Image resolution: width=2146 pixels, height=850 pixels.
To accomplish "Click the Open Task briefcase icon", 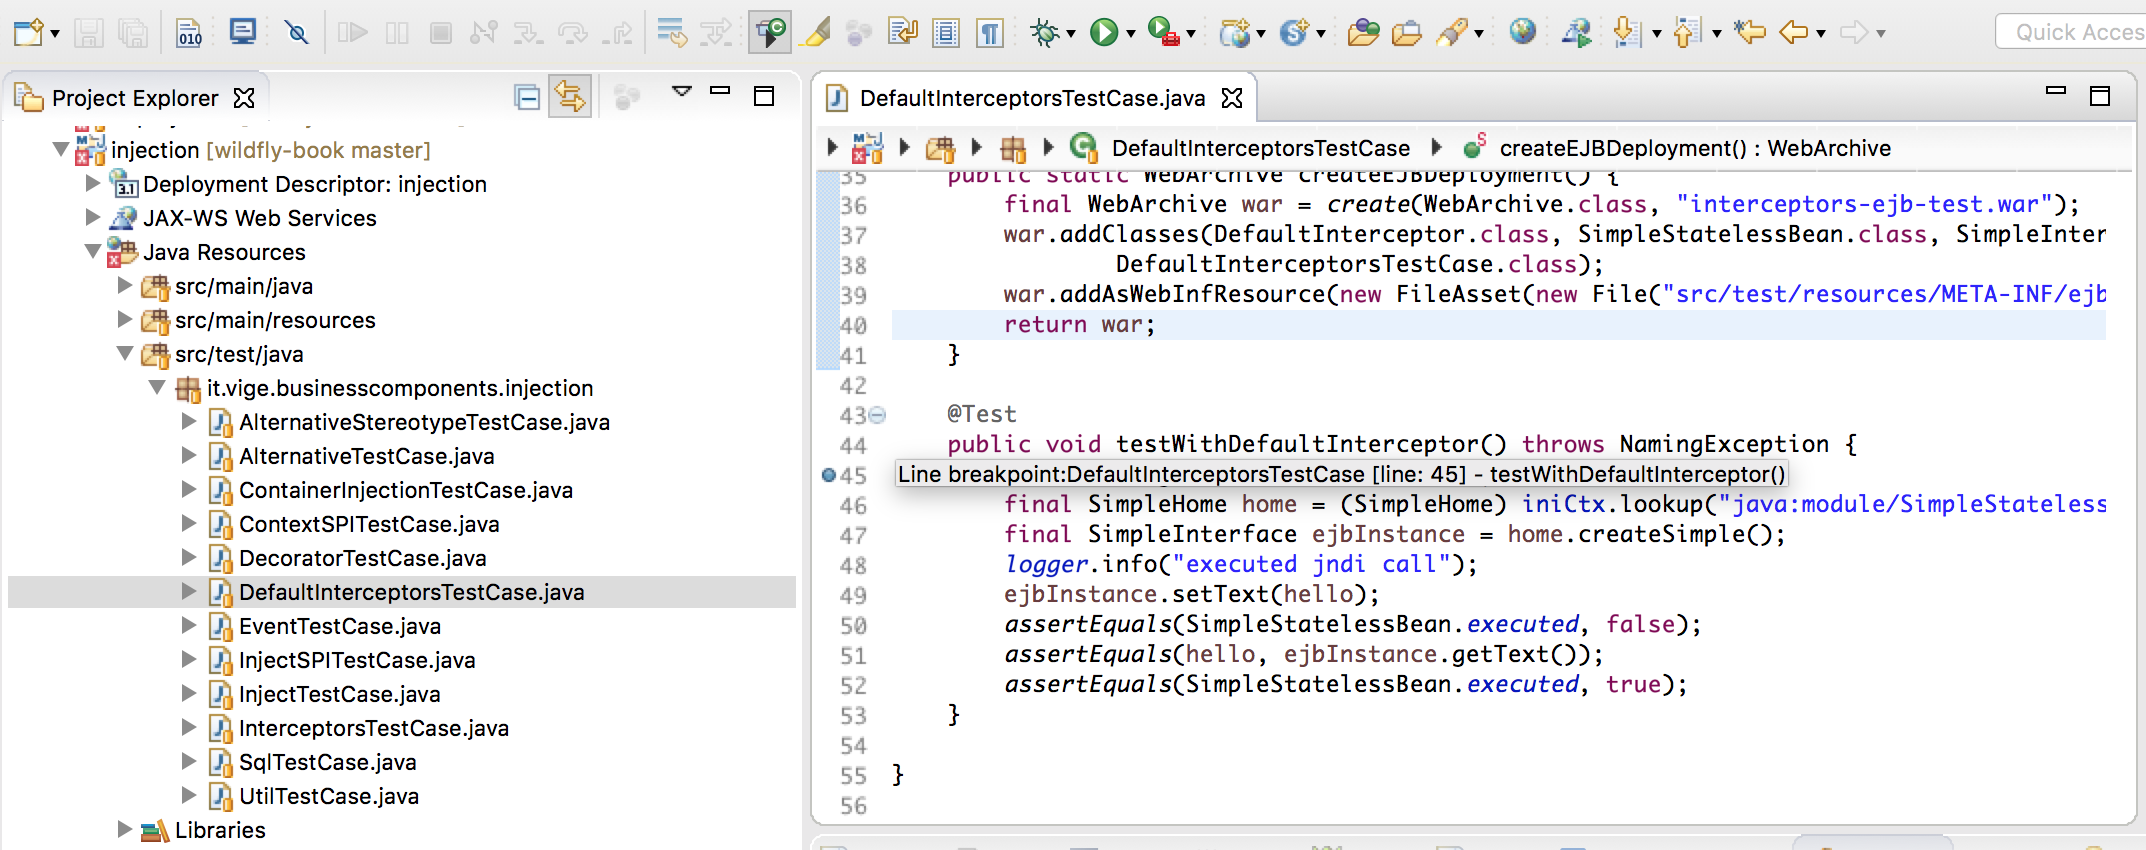I will pos(1406,33).
